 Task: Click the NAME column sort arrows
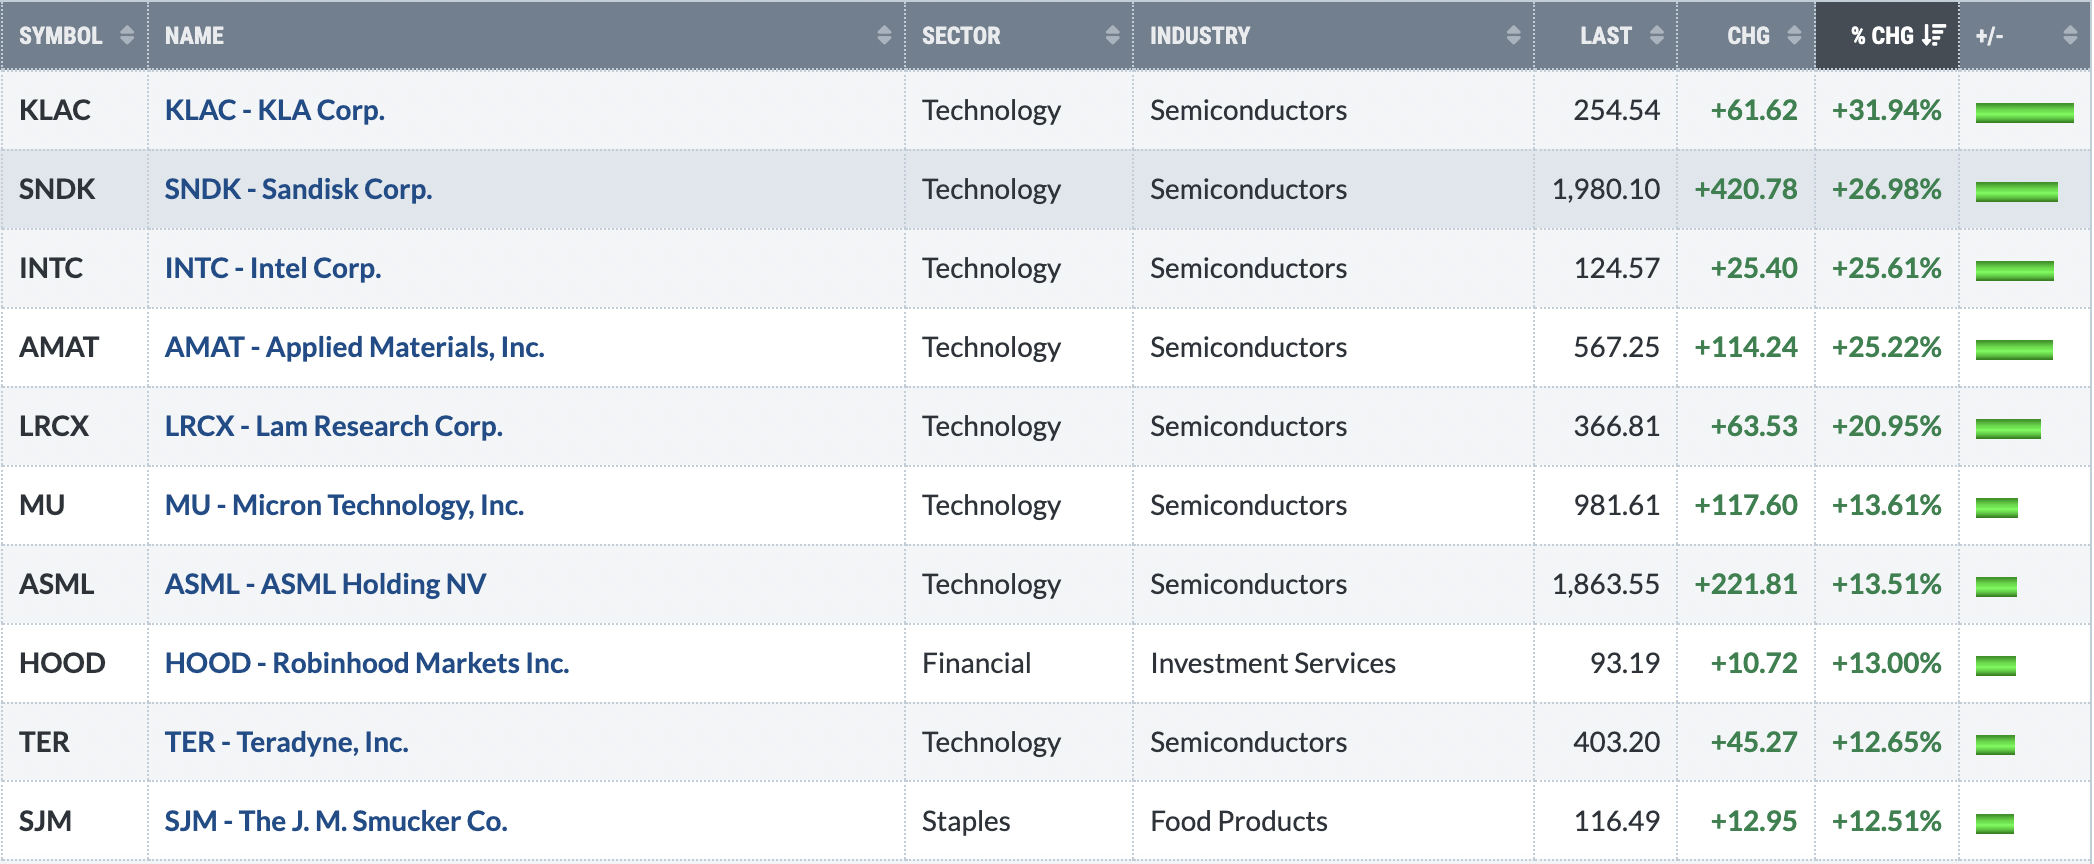point(884,35)
